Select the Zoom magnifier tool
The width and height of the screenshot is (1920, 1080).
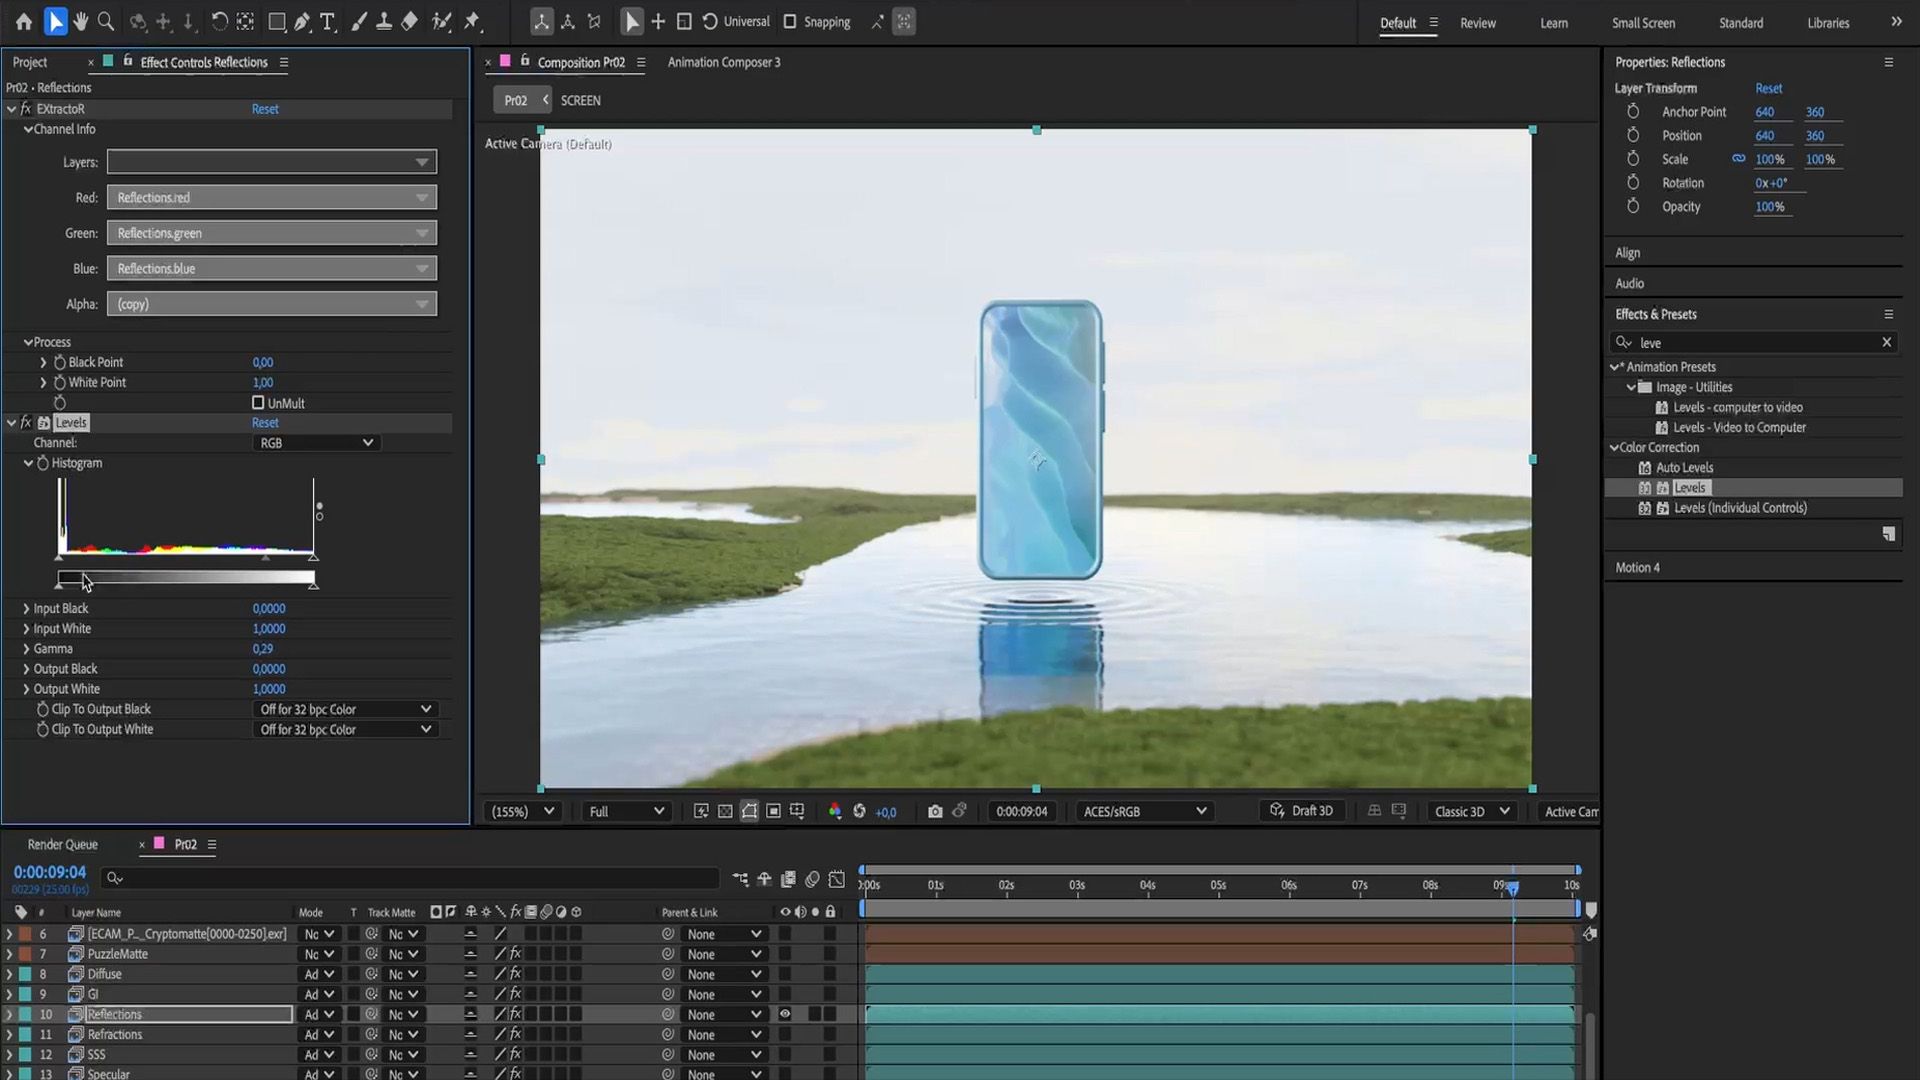pyautogui.click(x=106, y=22)
